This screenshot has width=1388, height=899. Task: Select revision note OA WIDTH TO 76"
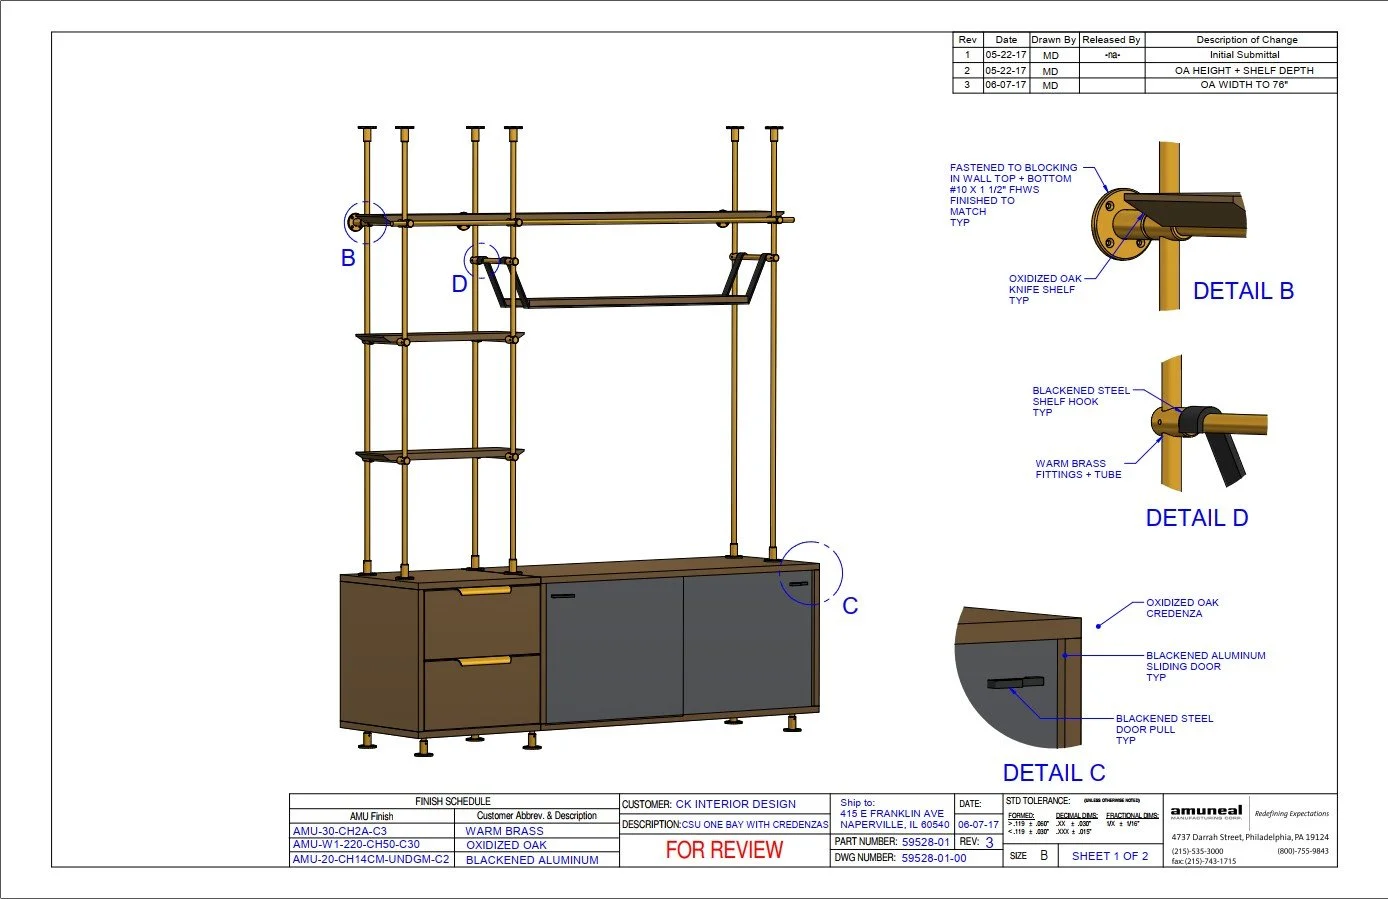coord(1244,85)
